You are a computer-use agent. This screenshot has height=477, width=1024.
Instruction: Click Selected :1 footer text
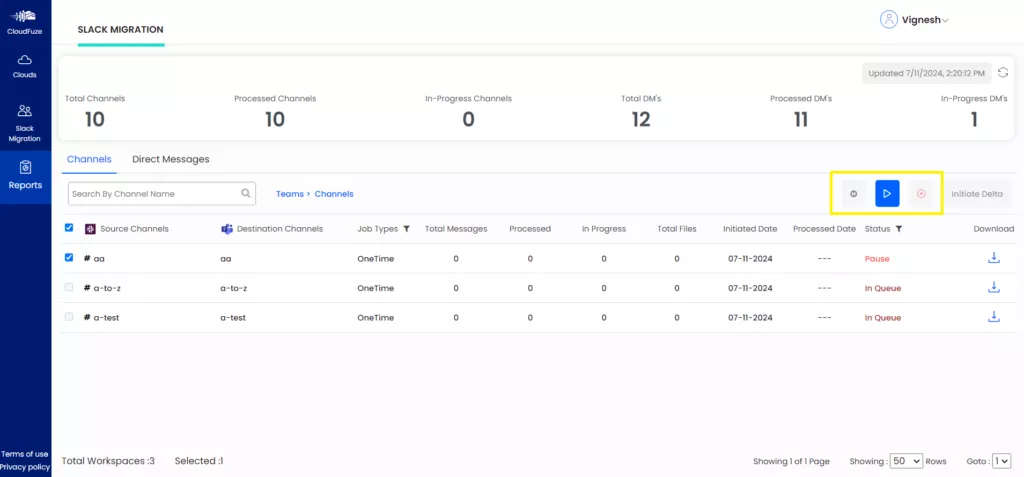click(199, 461)
